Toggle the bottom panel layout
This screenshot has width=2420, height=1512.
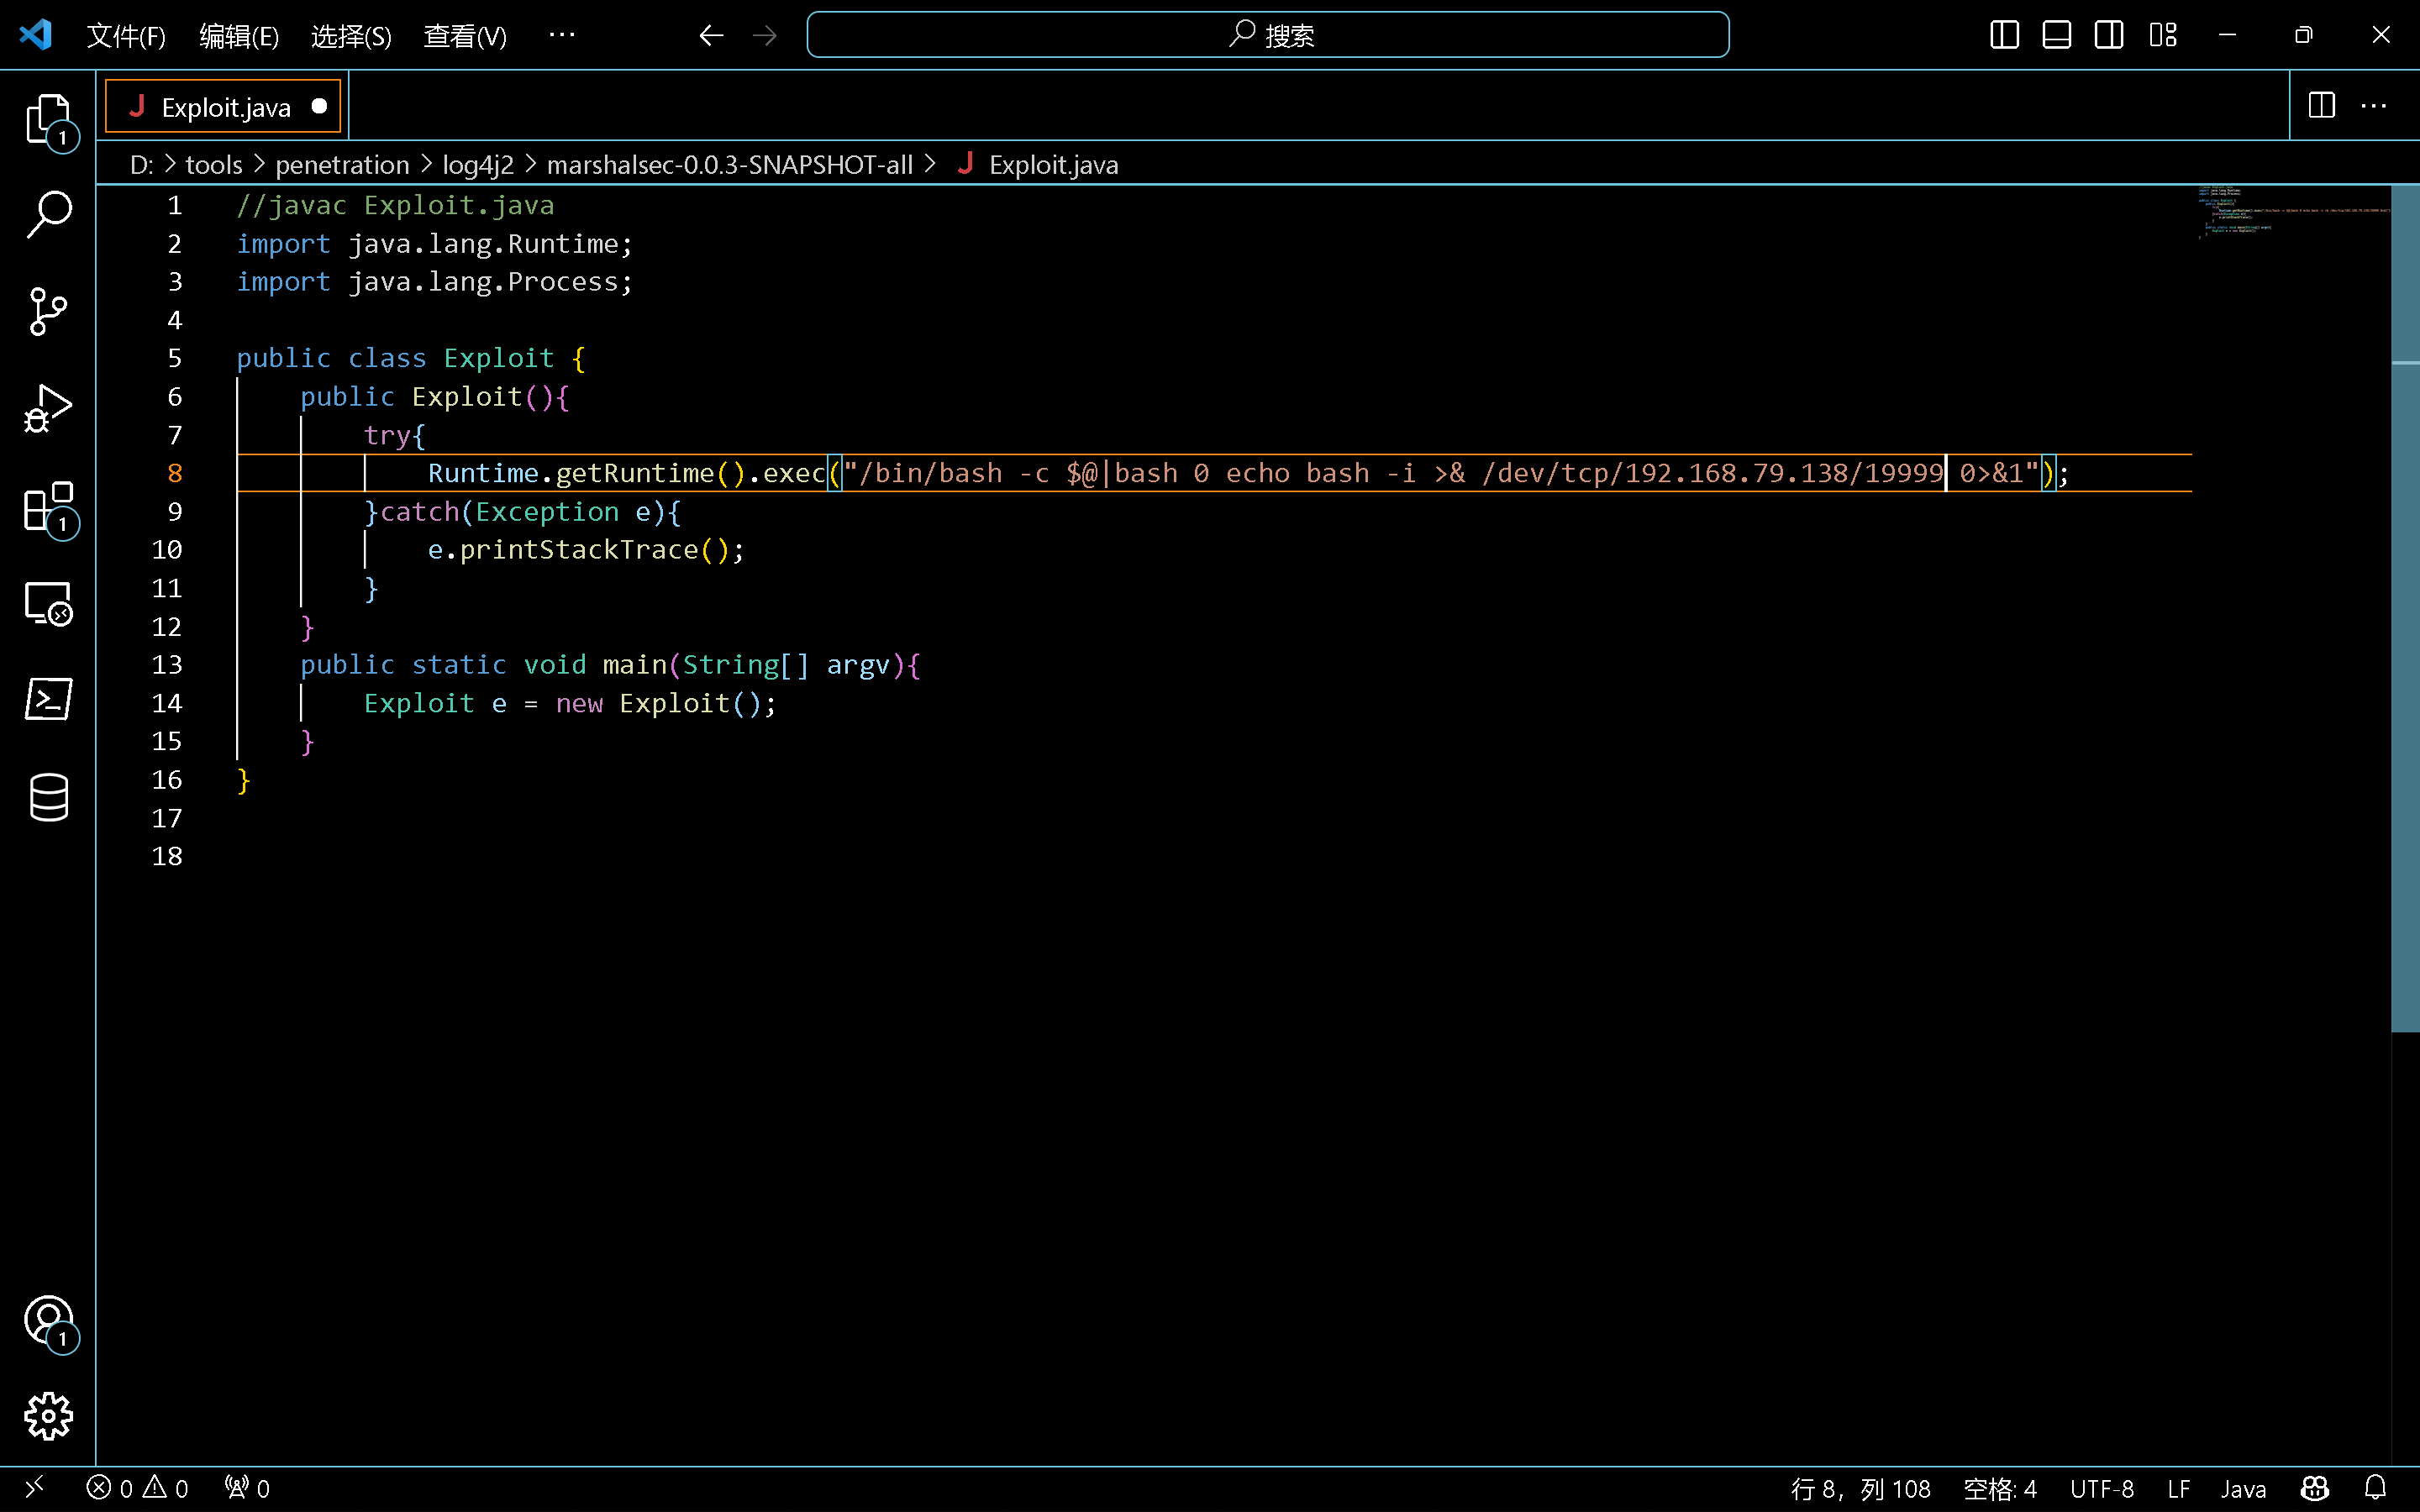(2056, 35)
